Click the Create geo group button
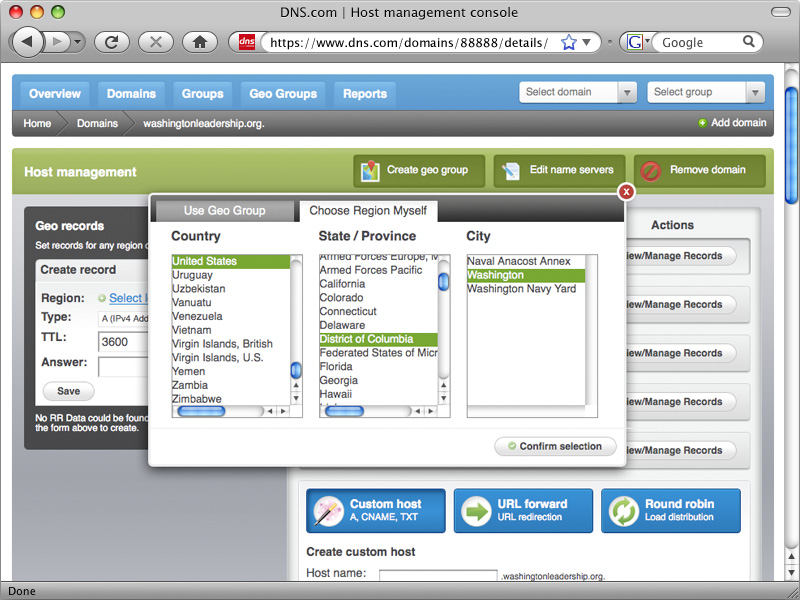The height and width of the screenshot is (600, 800). (419, 171)
